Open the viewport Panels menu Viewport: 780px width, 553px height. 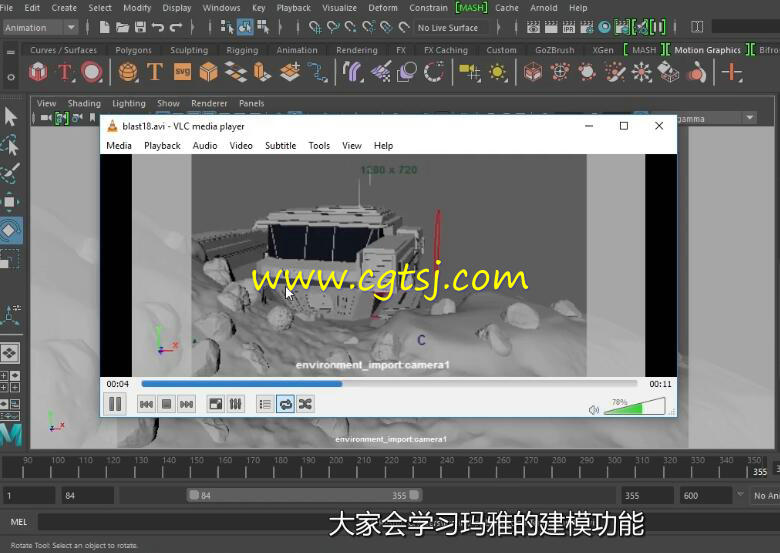(252, 103)
